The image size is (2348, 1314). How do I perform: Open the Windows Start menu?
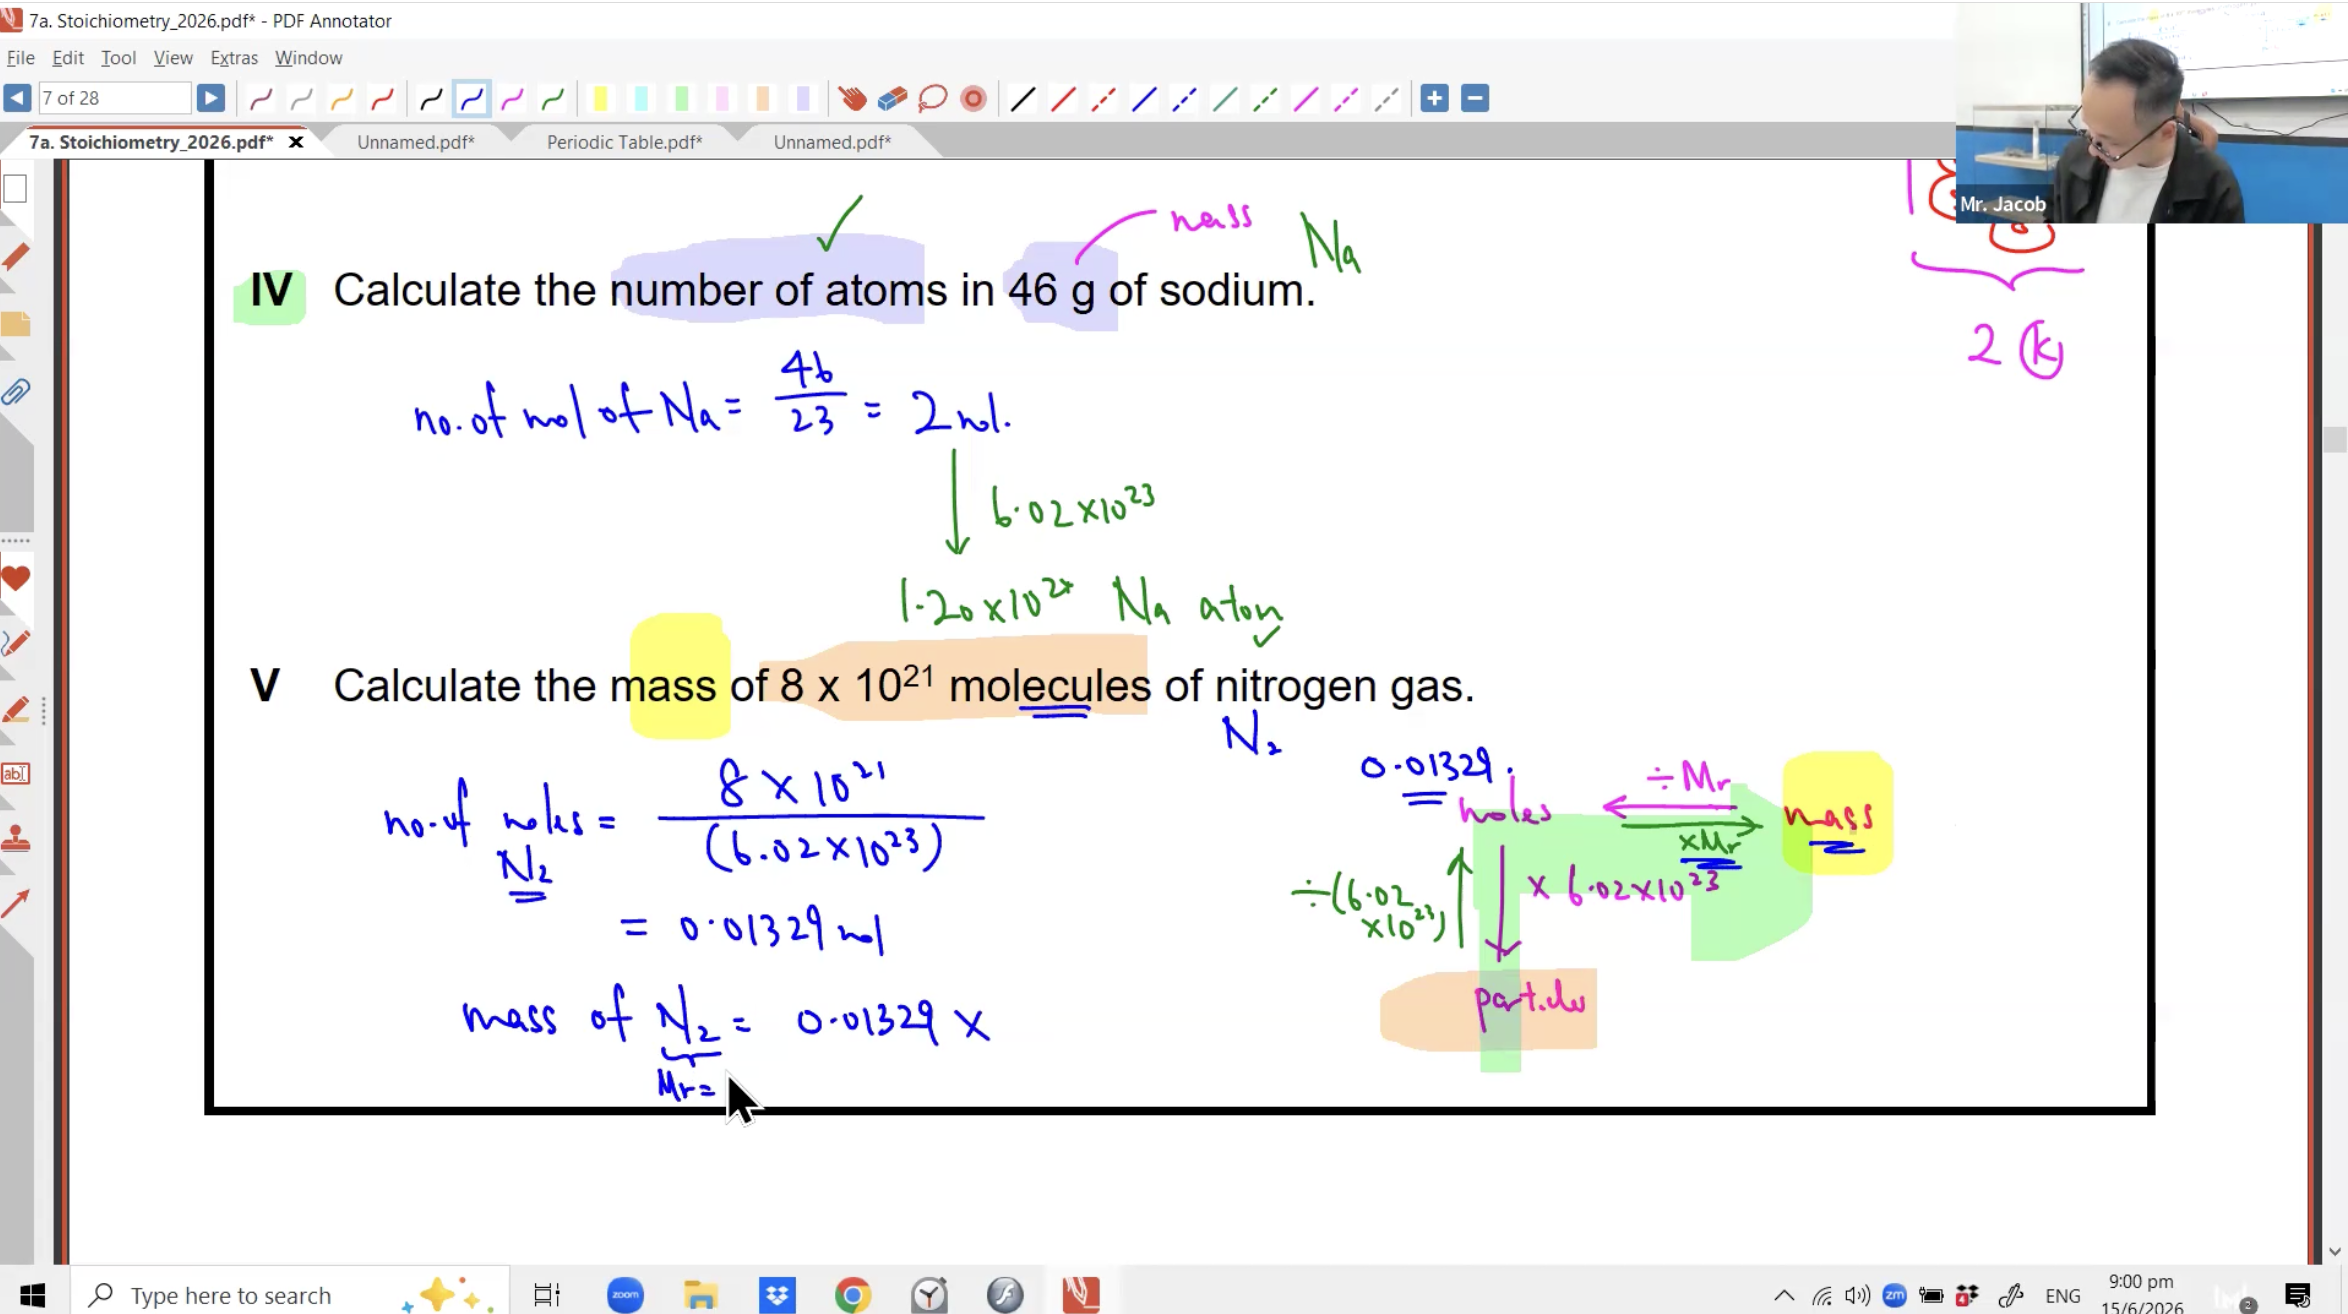click(x=32, y=1295)
